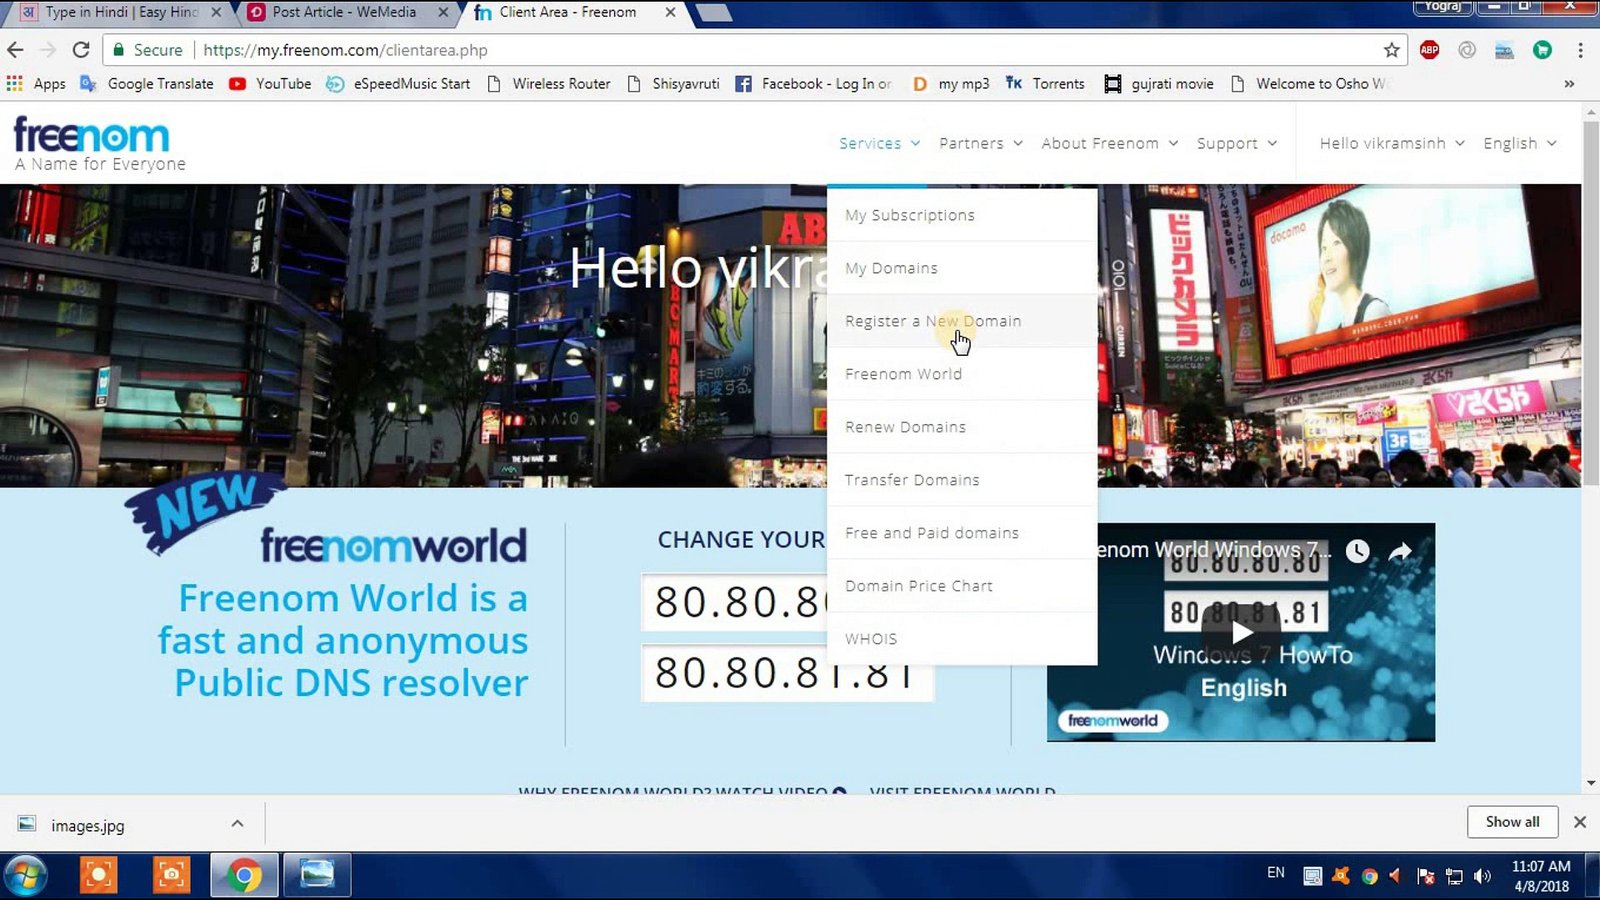The image size is (1600, 900).
Task: Bookmark this page with star icon
Action: (1391, 50)
